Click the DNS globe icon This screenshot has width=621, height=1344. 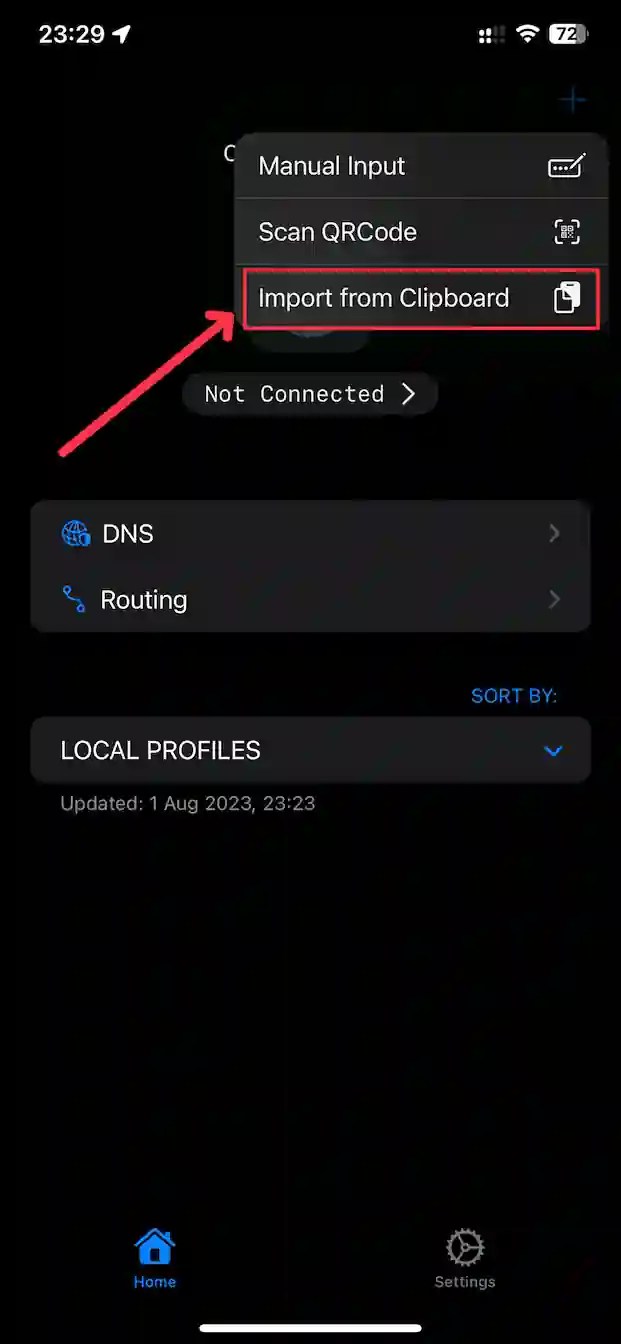76,534
